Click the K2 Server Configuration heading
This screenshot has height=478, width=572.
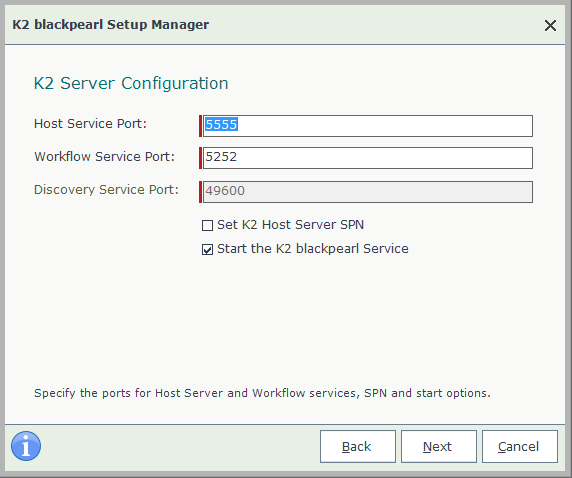[131, 83]
